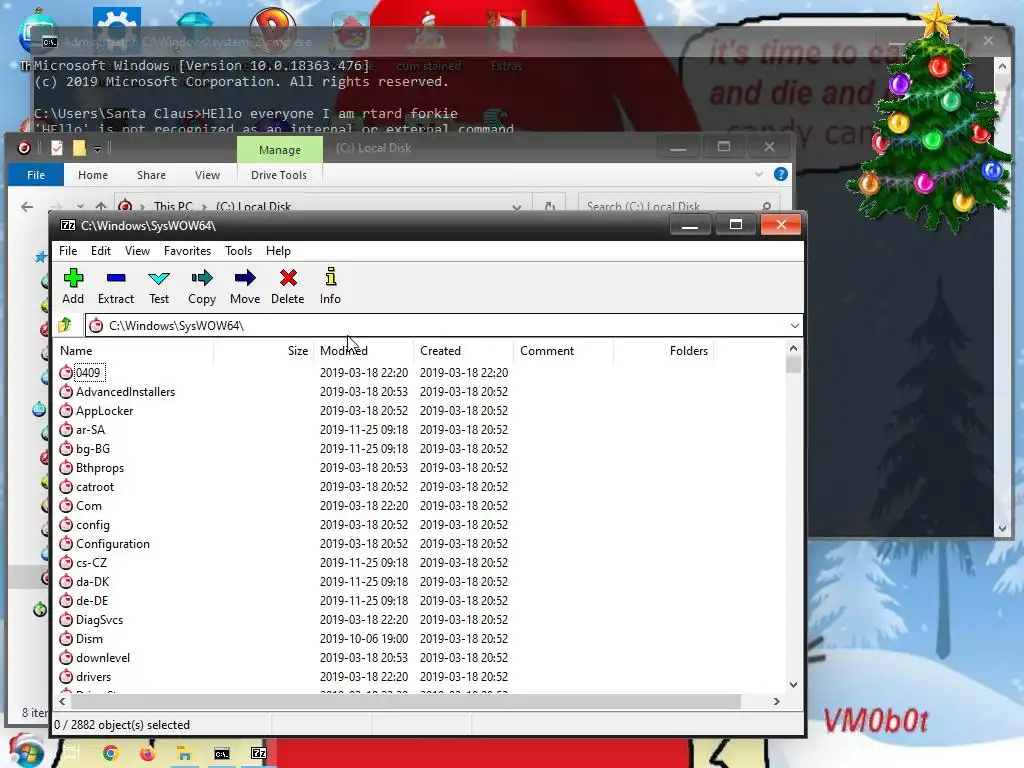Click the Explorer back arrow

pos(27,207)
